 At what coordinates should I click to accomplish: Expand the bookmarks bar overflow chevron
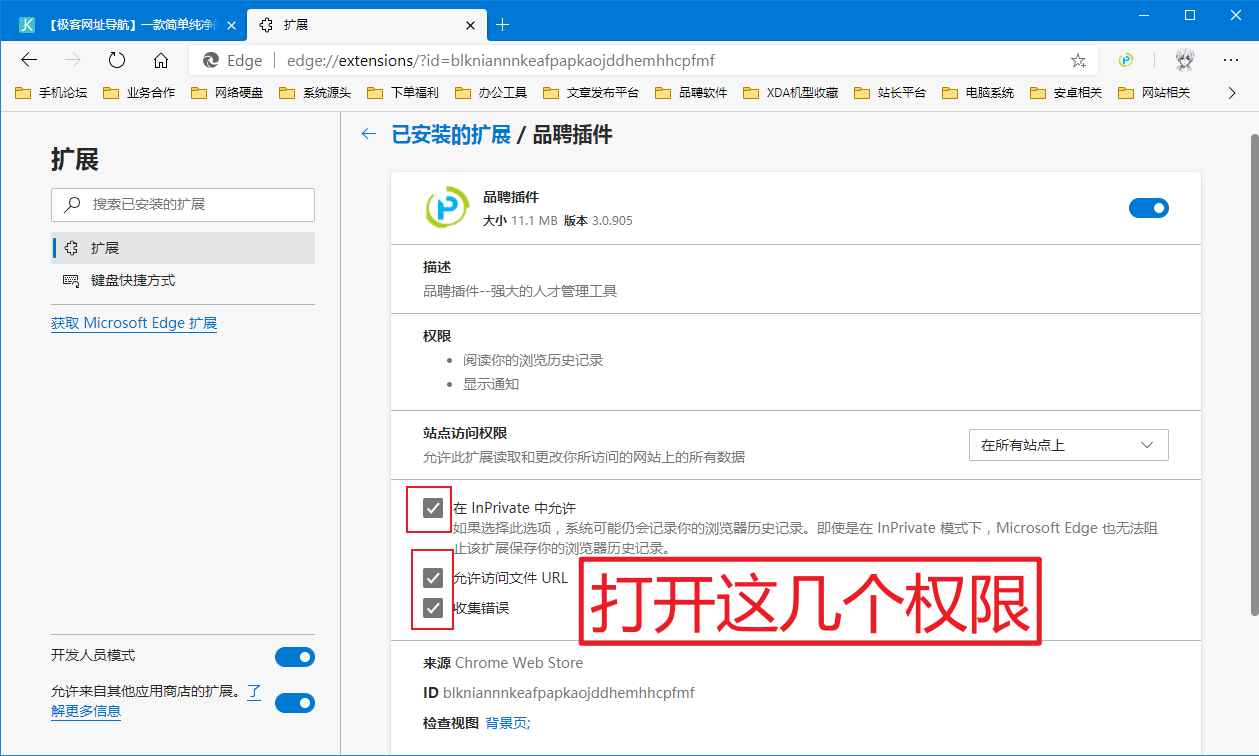(x=1232, y=93)
